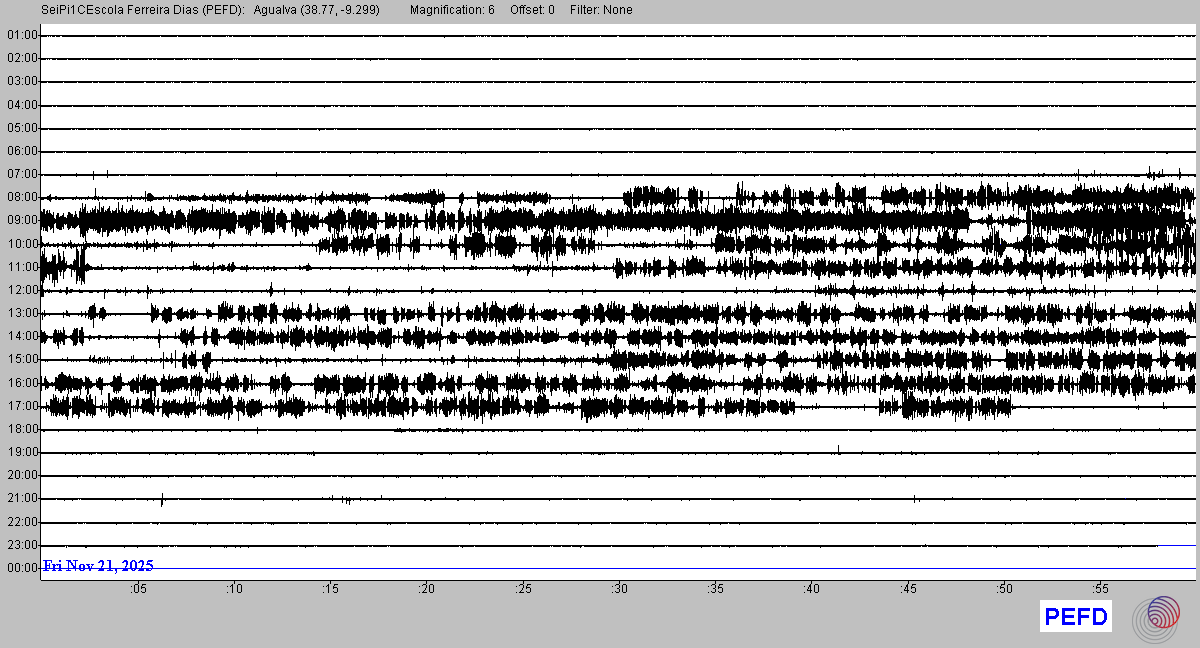Click the Offset: 0 header text
The width and height of the screenshot is (1200, 648).
point(532,10)
